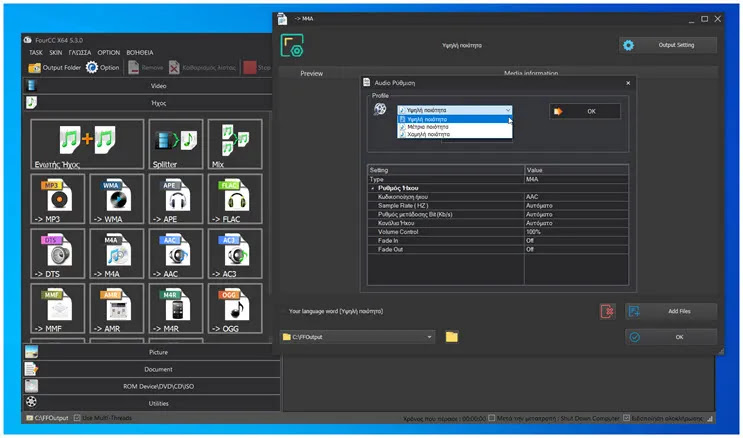Select the -> WMA conversion icon

coord(117,199)
